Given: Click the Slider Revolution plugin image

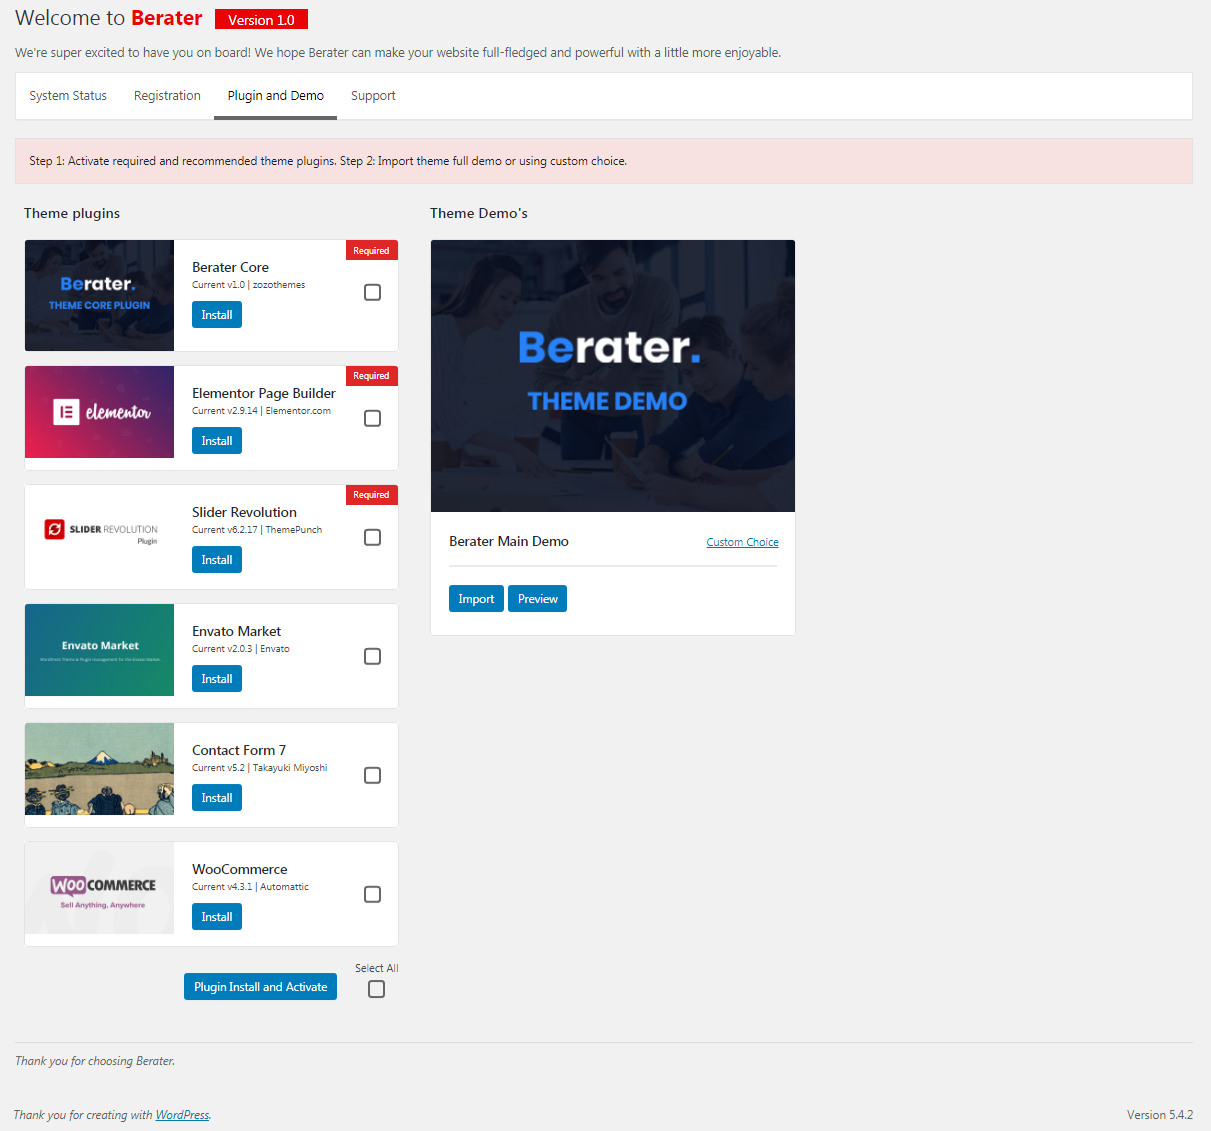Looking at the screenshot, I should [99, 531].
